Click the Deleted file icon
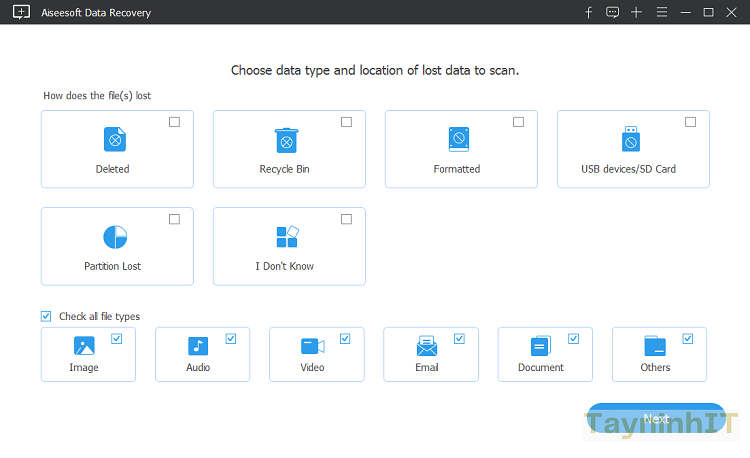Screen dimensions: 750x458 point(115,139)
